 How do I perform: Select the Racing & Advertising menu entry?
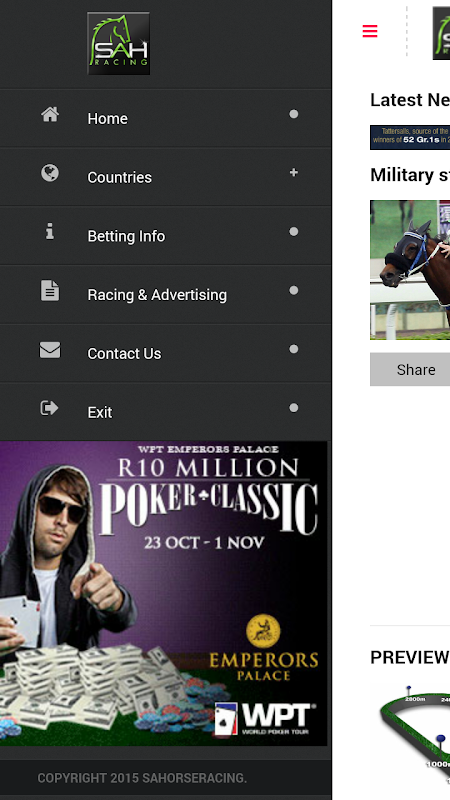pos(165,294)
